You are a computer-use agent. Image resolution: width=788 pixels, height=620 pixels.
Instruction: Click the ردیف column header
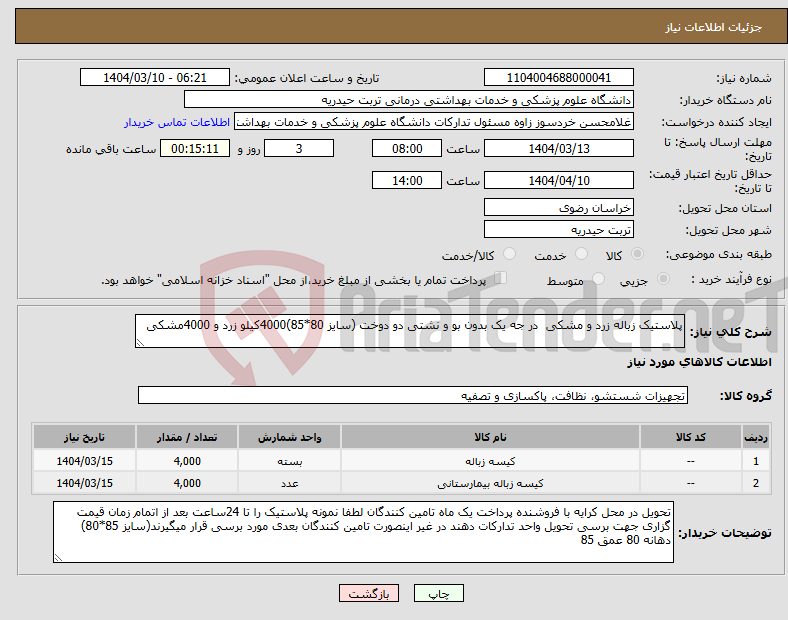click(756, 437)
